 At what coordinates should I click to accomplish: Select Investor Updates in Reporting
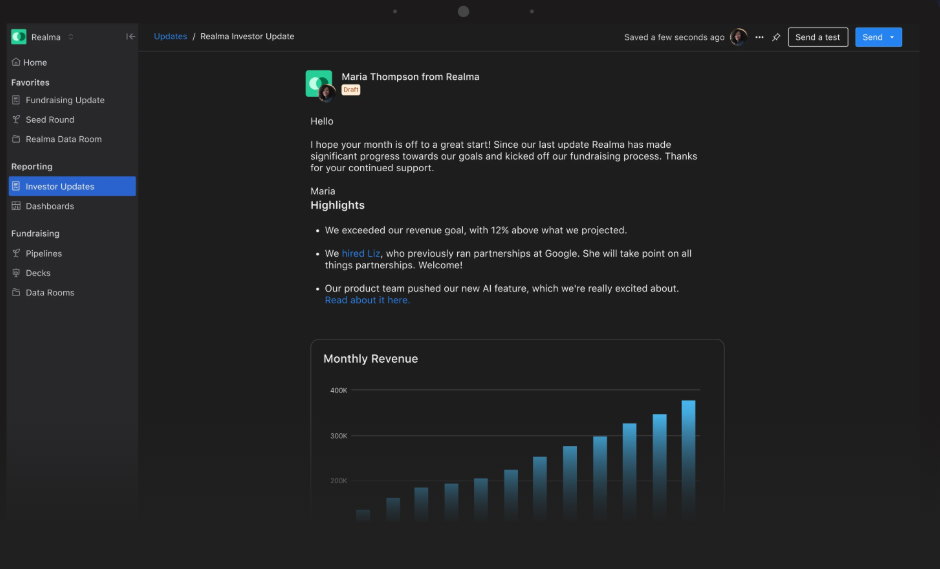tap(72, 186)
